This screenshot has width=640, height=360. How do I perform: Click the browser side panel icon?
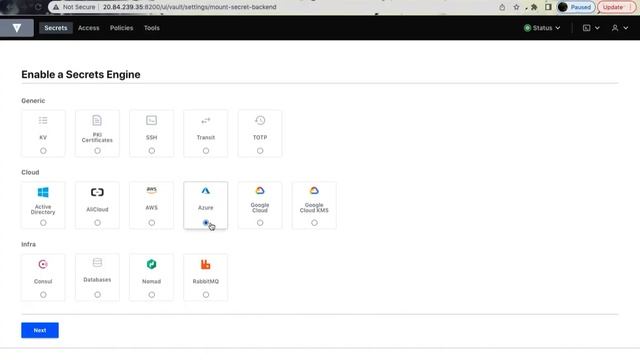pyautogui.click(x=548, y=7)
